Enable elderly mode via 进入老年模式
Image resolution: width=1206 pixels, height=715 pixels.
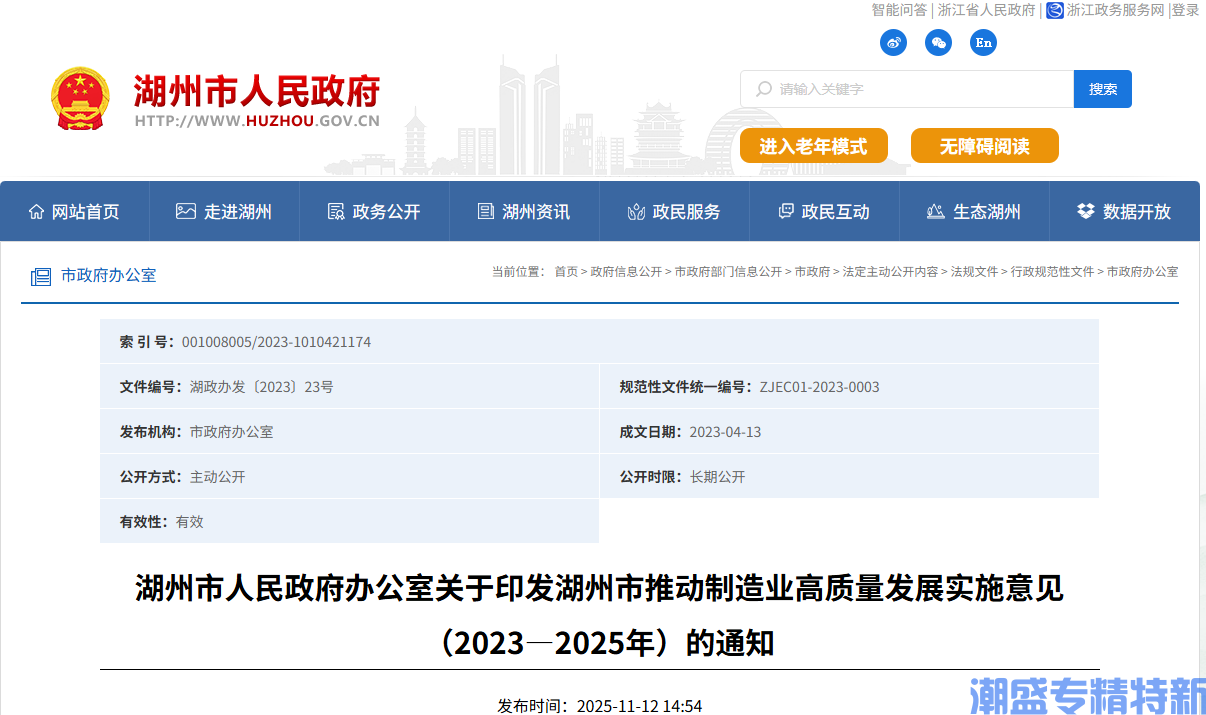tap(813, 145)
